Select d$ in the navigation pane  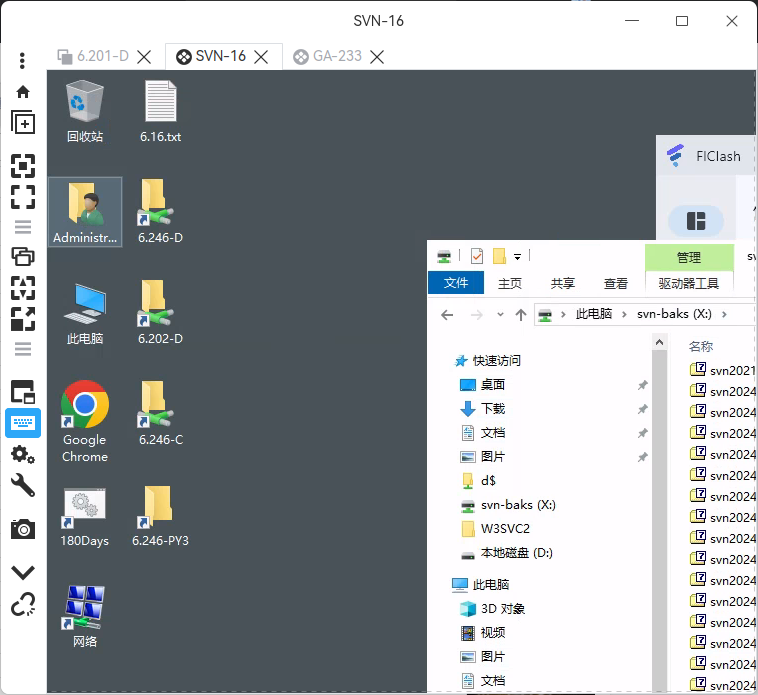(478, 480)
